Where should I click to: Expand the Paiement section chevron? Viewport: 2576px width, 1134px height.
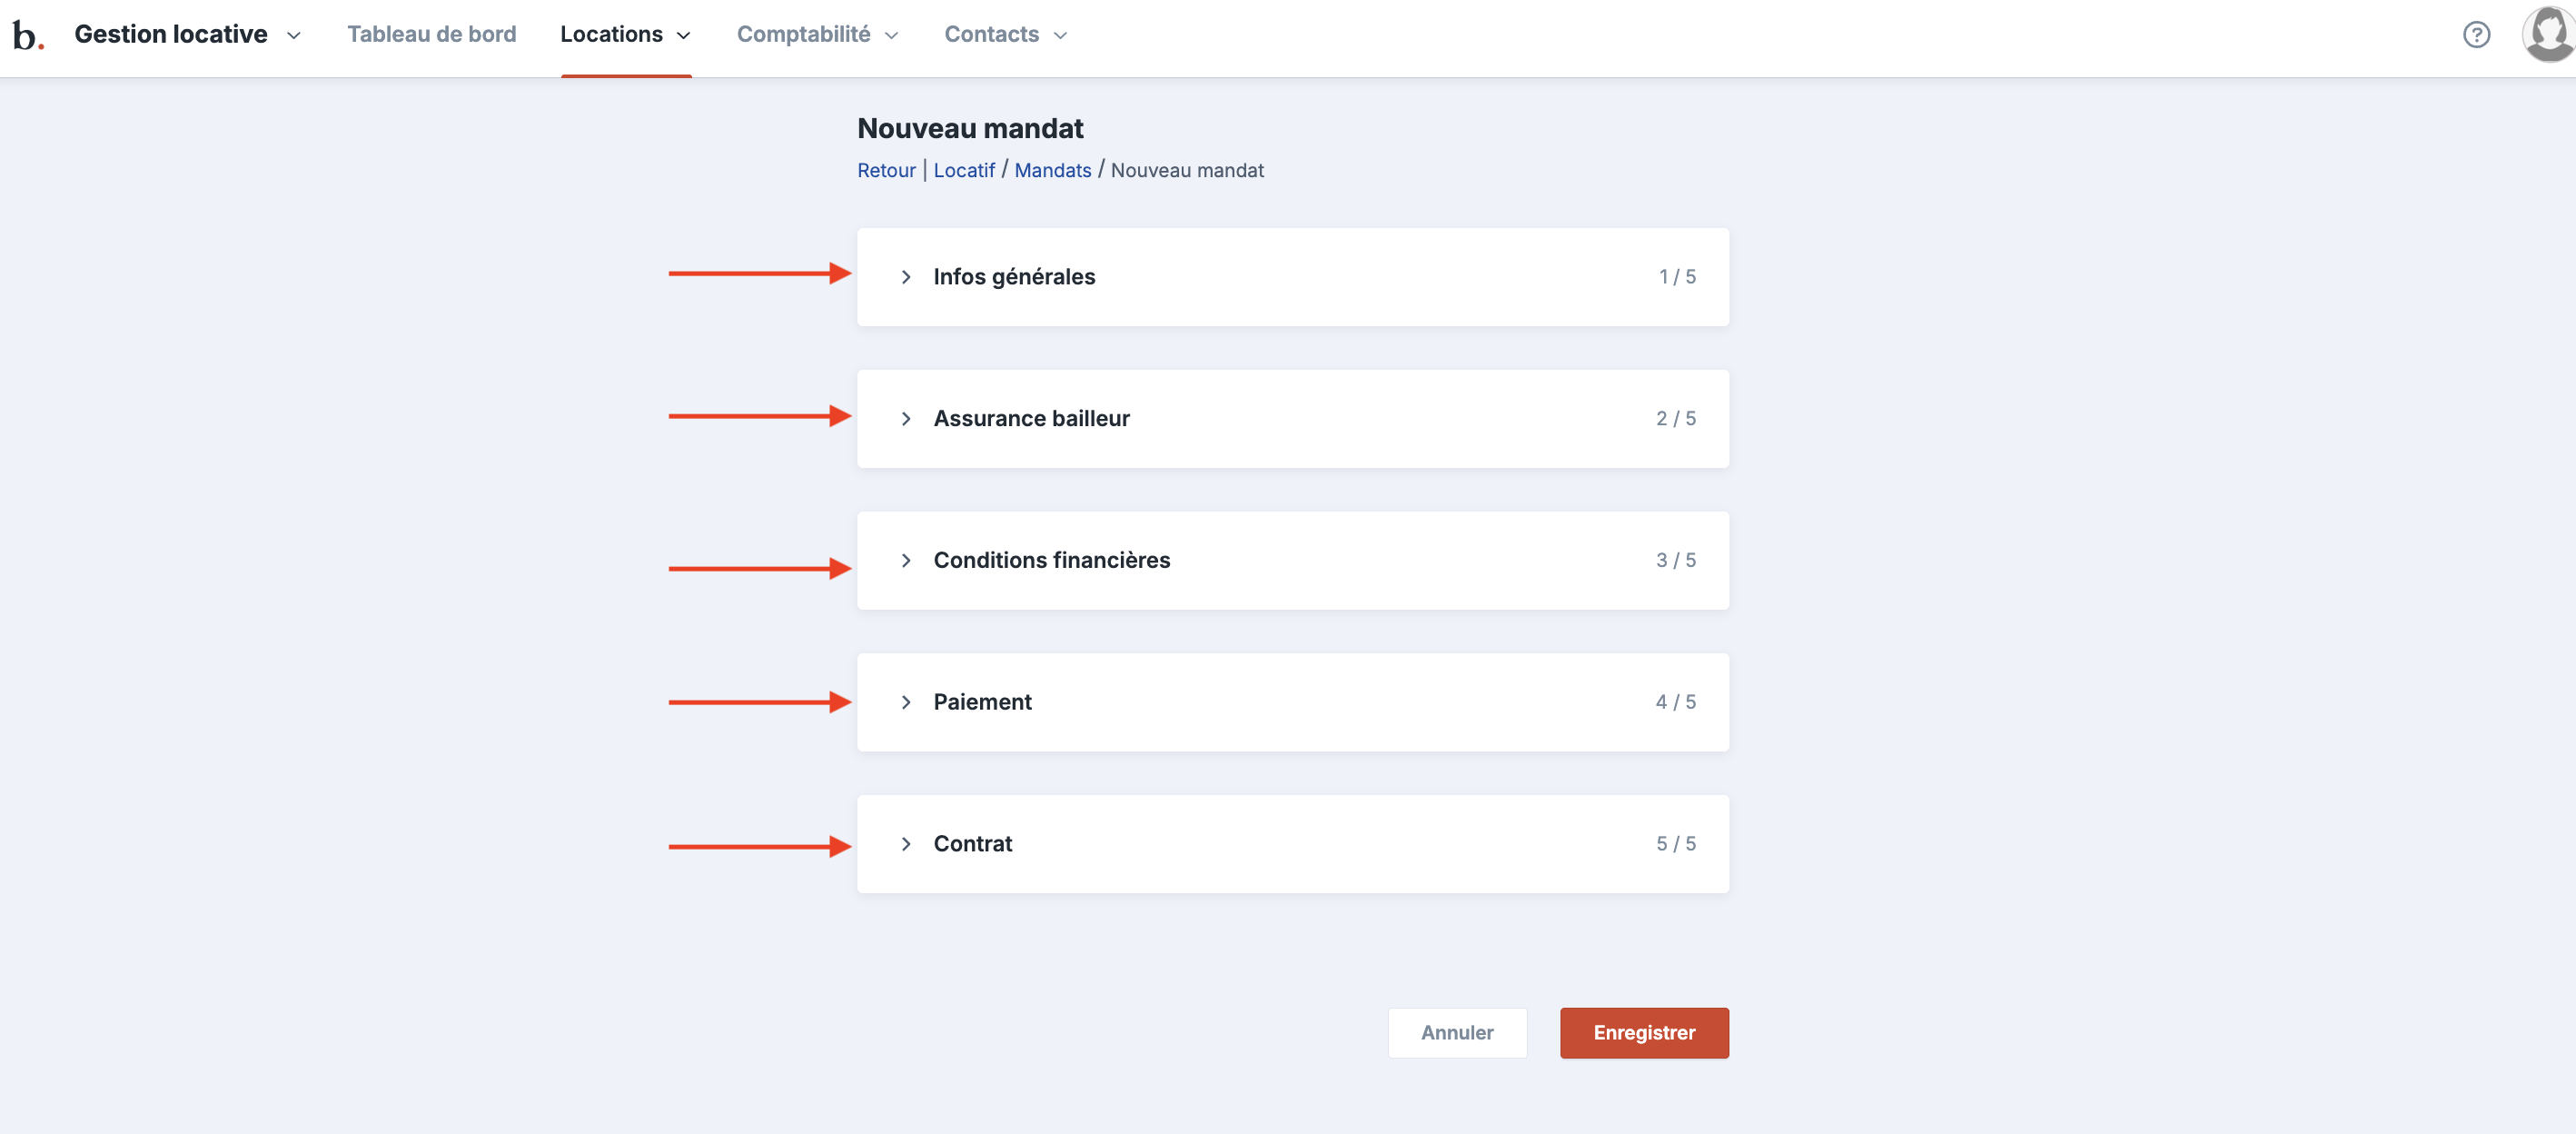[x=905, y=703]
